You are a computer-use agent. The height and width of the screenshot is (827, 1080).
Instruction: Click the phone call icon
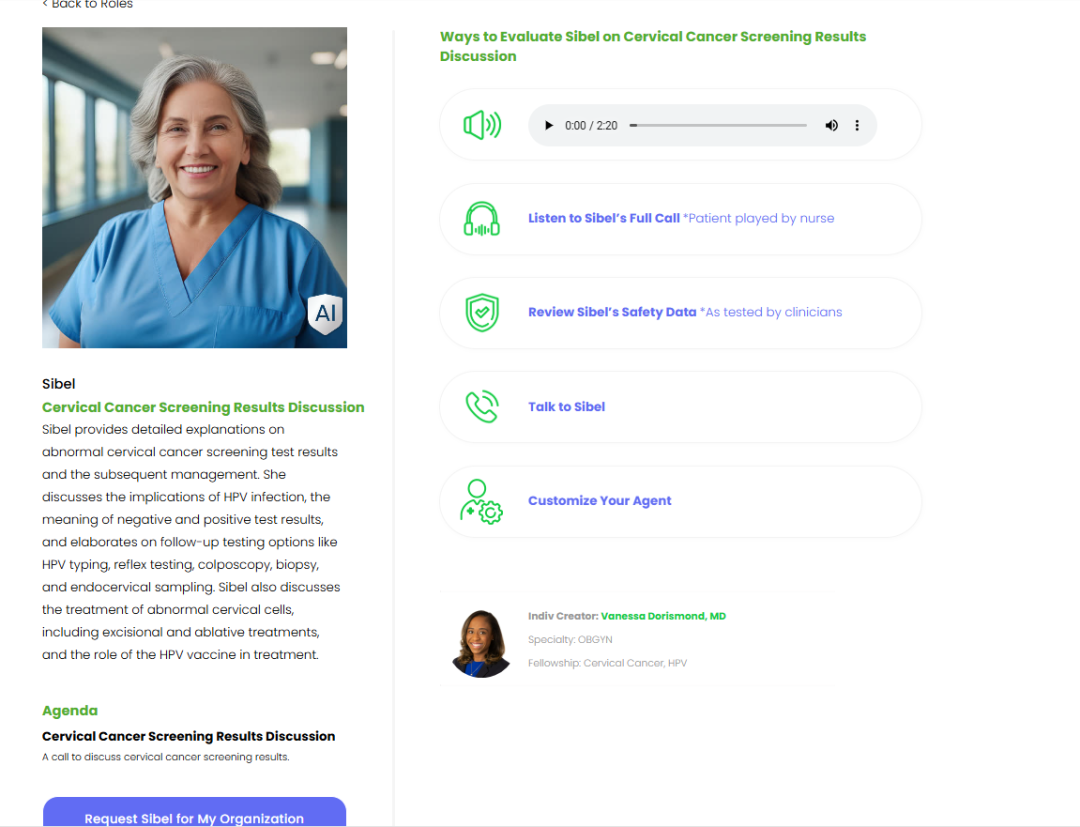(x=482, y=406)
